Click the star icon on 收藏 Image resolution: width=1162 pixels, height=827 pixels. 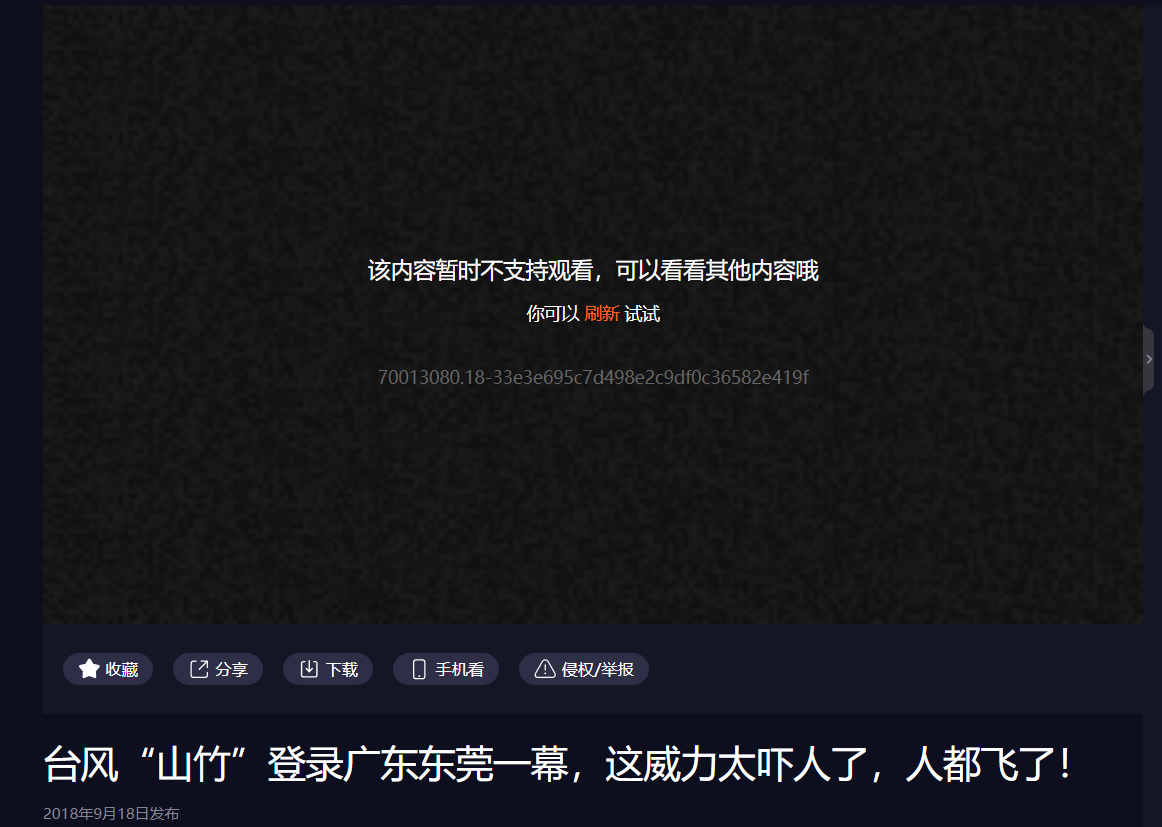coord(89,669)
